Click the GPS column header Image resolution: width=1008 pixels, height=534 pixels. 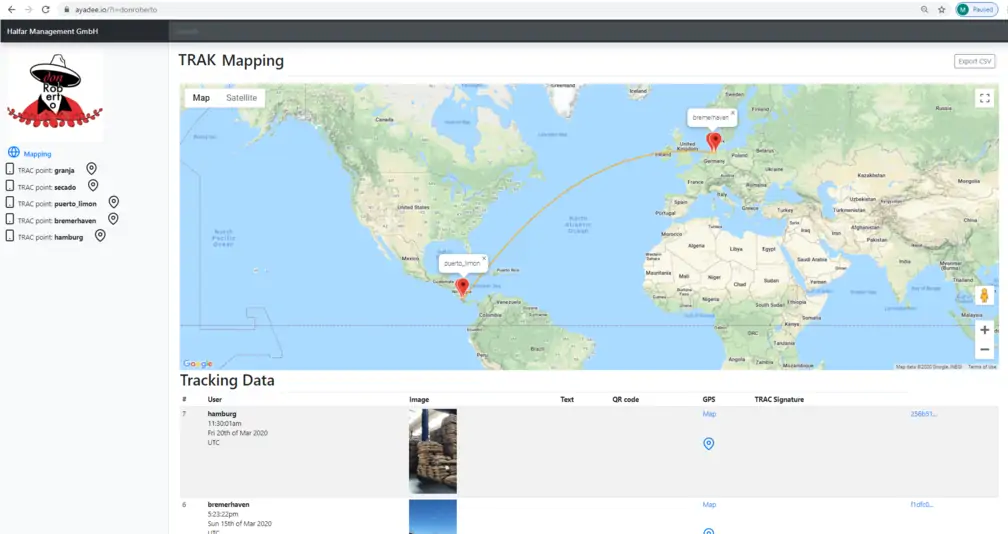(x=708, y=399)
